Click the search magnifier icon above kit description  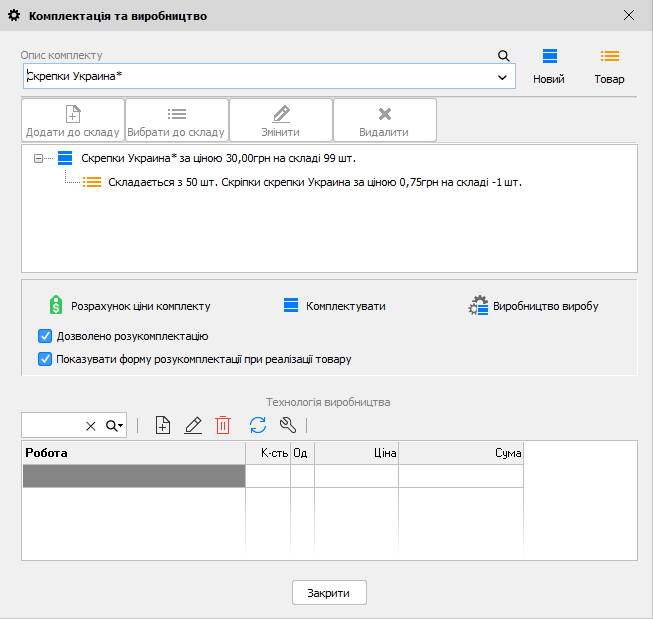tap(504, 56)
